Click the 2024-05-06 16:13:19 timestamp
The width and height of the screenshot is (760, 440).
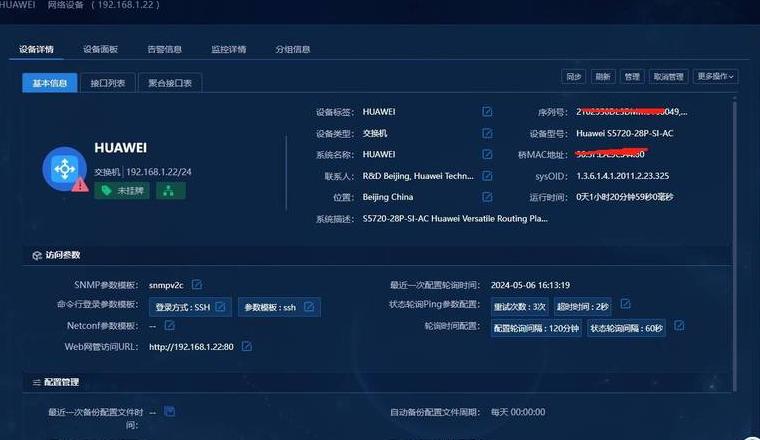coord(530,285)
